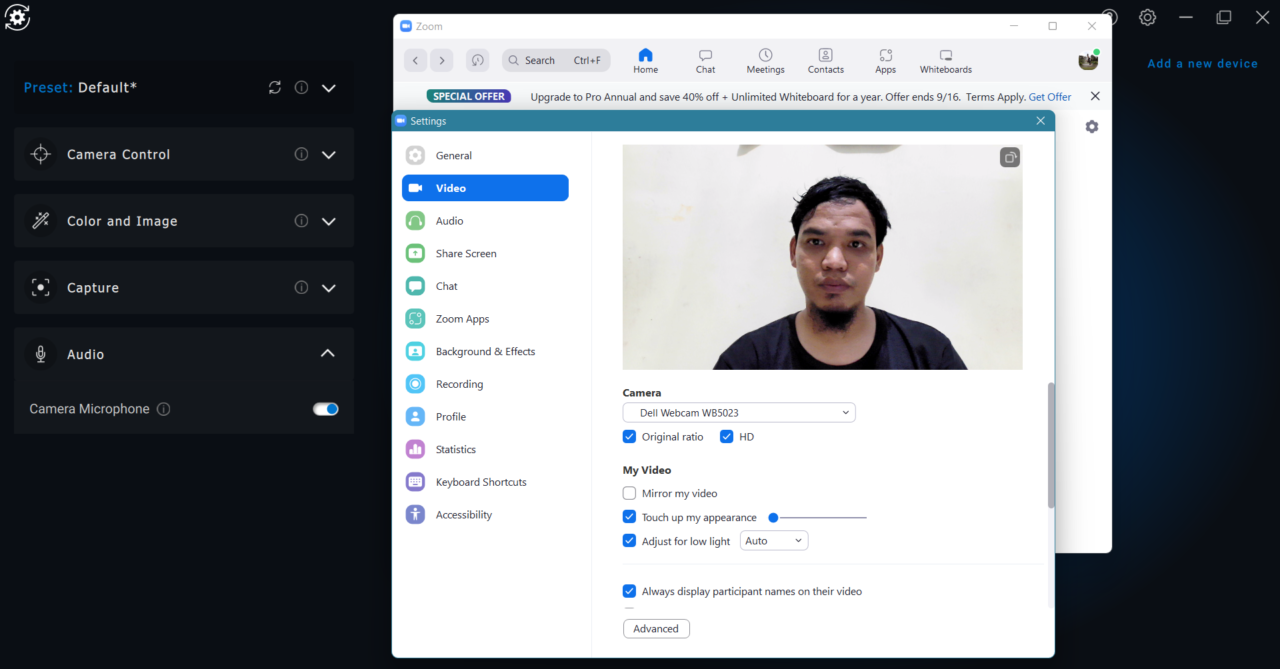Screen dimensions: 1280x669
Task: Uncheck the HD checkbox
Action: coord(727,437)
